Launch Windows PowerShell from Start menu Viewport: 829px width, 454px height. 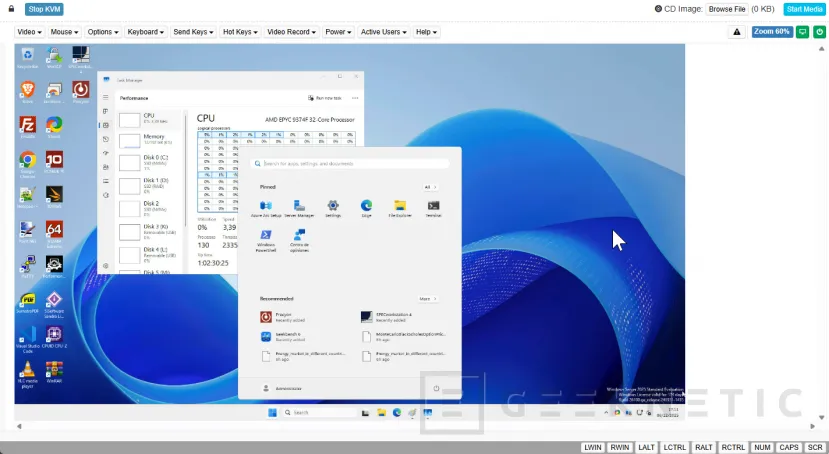pyautogui.click(x=266, y=237)
